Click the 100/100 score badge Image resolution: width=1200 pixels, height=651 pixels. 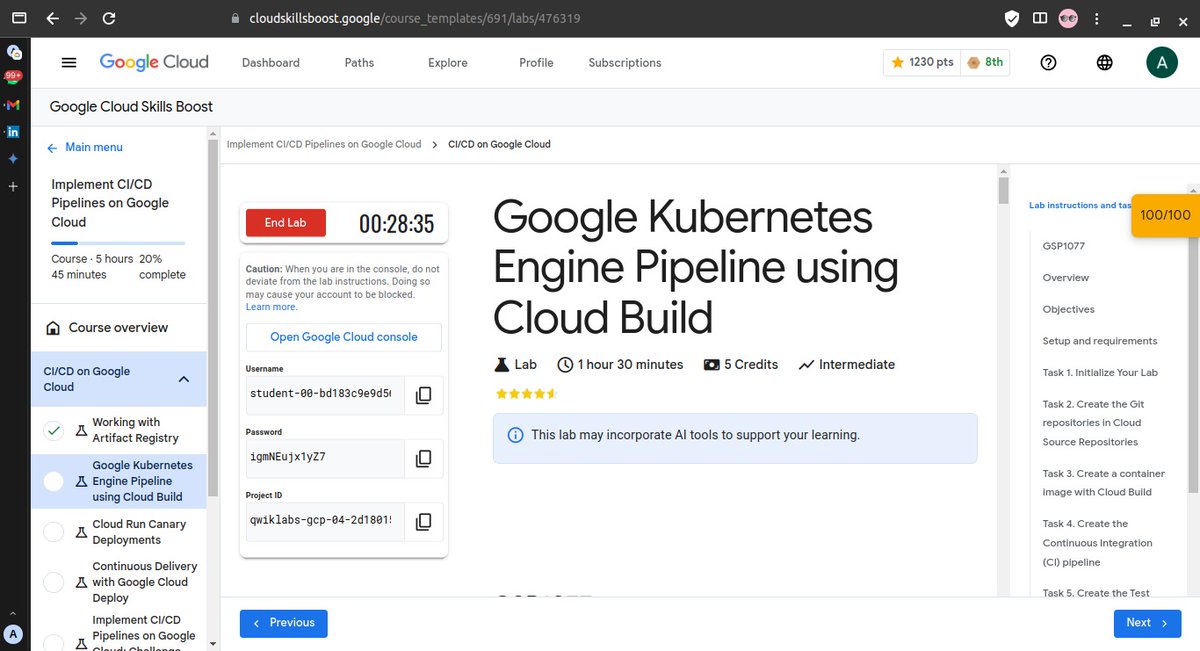[1165, 215]
